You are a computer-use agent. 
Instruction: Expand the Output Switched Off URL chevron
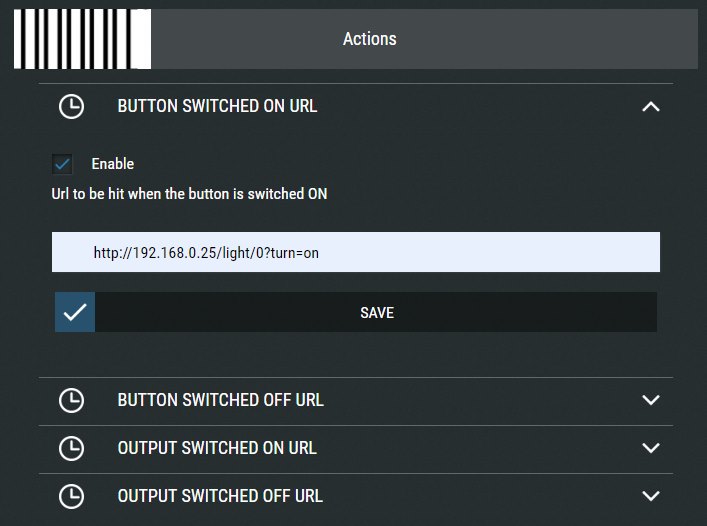click(x=651, y=496)
